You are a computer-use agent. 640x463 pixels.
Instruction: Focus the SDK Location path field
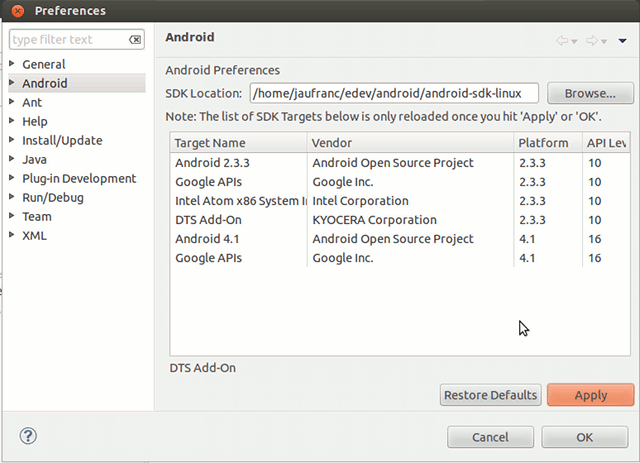[x=394, y=93]
